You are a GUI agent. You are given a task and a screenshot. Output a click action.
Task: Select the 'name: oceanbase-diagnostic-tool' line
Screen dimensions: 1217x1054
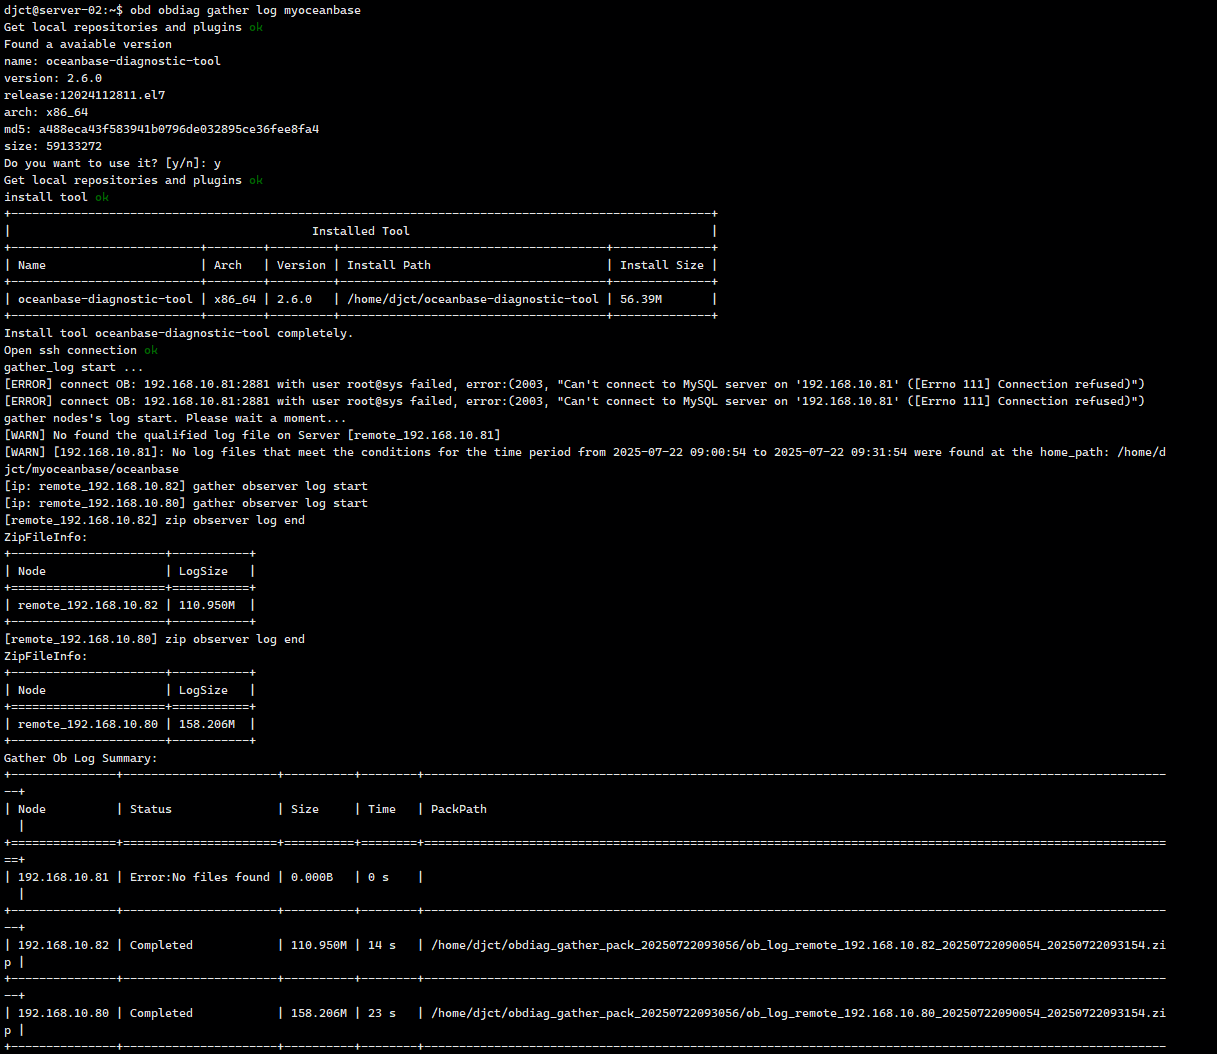[x=112, y=61]
